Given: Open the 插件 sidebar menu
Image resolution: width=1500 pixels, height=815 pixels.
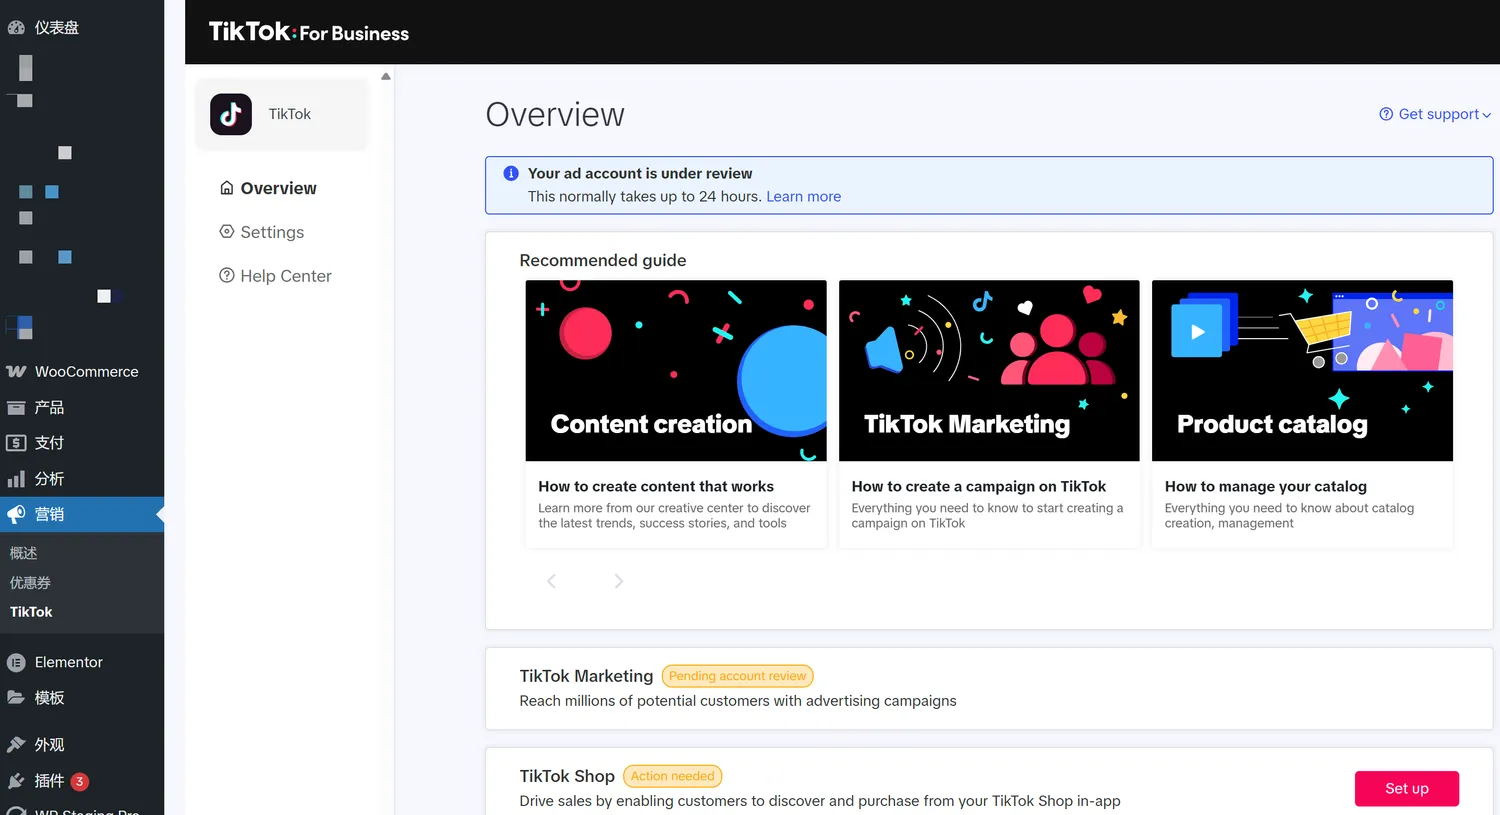Looking at the screenshot, I should pyautogui.click(x=82, y=781).
